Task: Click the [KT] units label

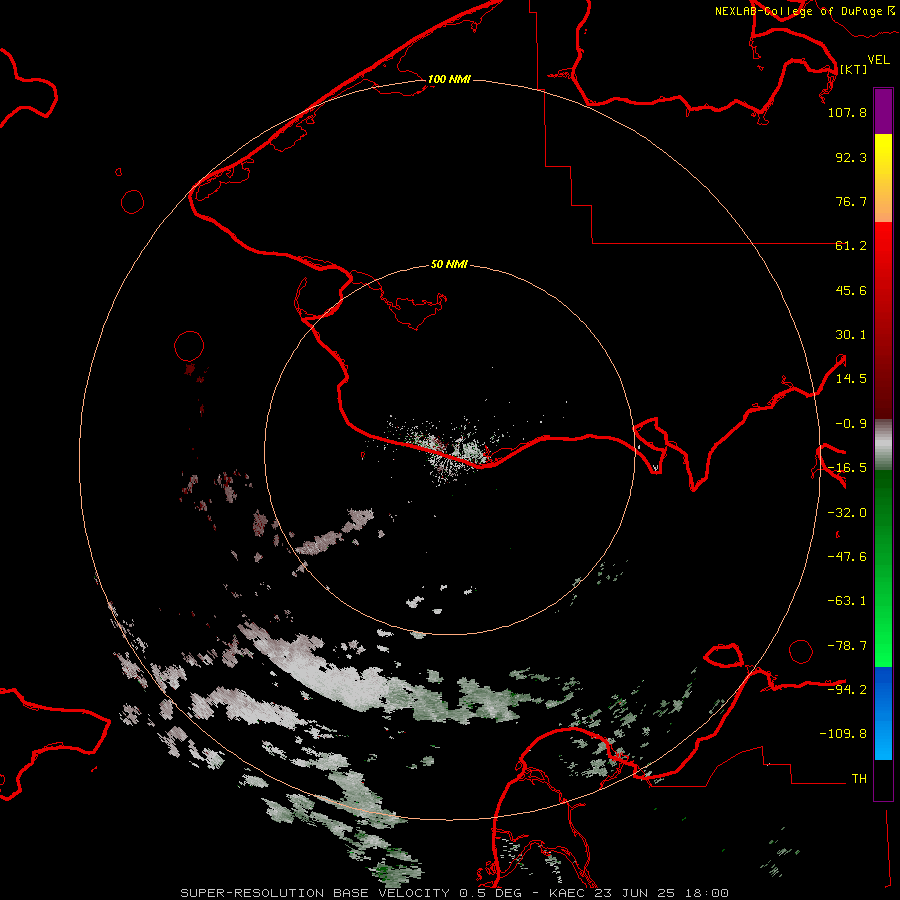Action: point(853,69)
